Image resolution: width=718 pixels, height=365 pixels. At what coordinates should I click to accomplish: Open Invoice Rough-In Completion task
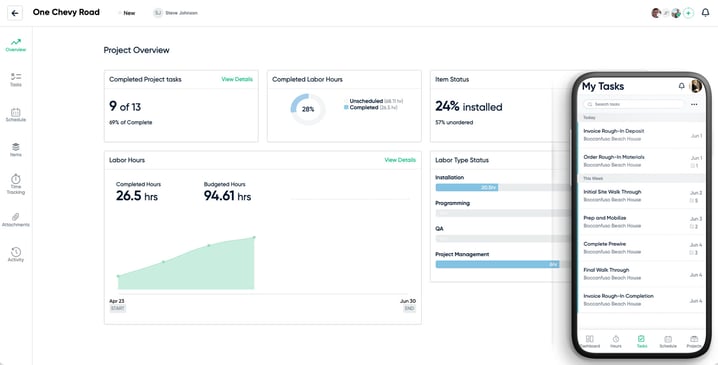(x=641, y=300)
